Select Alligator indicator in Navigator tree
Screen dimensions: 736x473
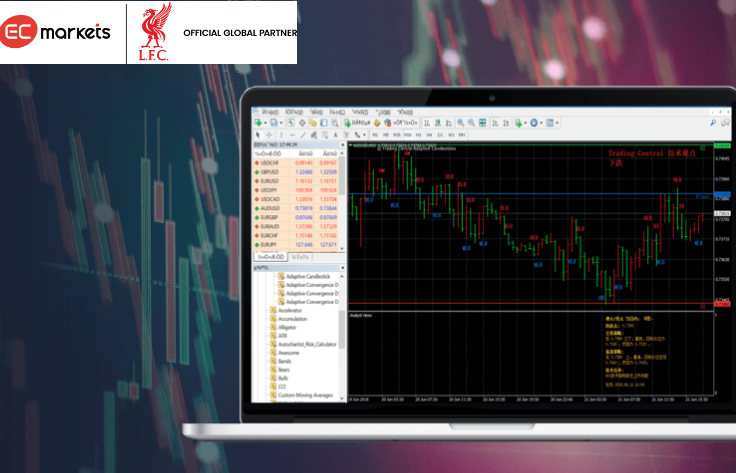290,327
